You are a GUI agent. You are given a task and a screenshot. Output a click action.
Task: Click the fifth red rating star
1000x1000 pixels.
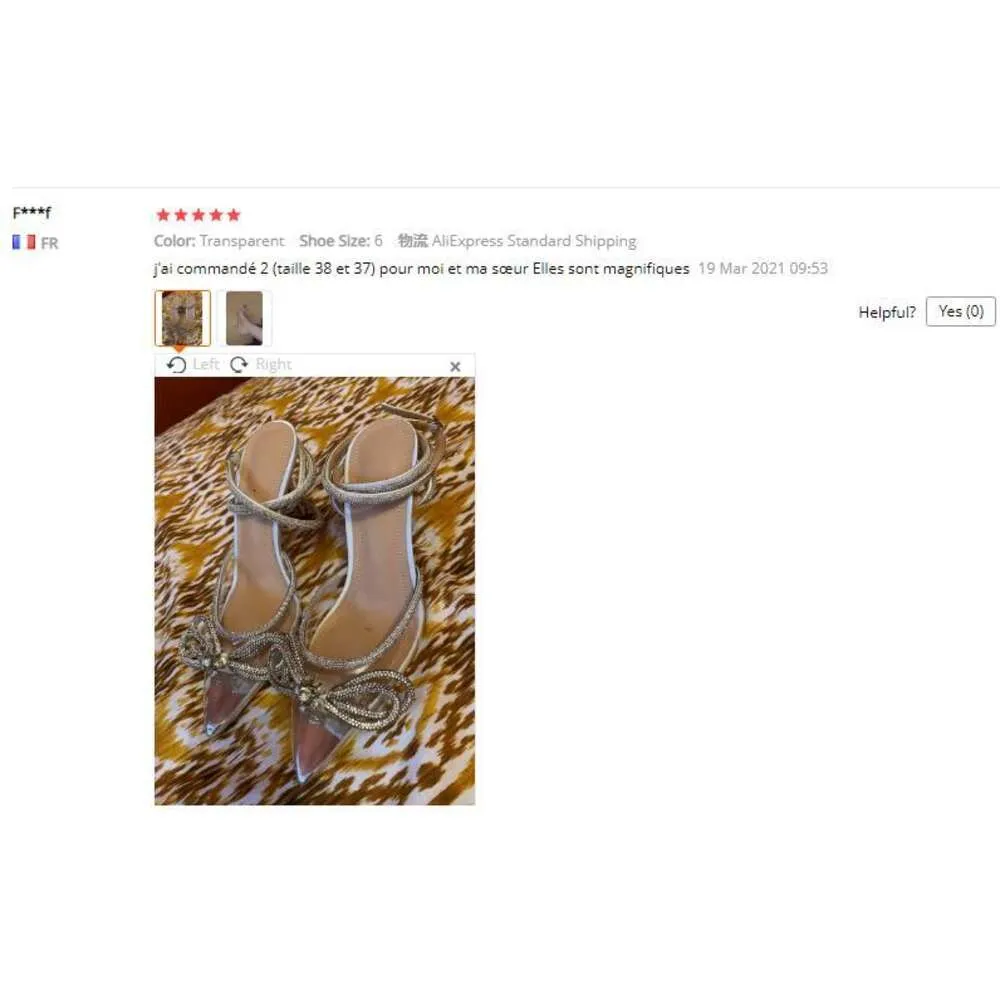tap(234, 215)
